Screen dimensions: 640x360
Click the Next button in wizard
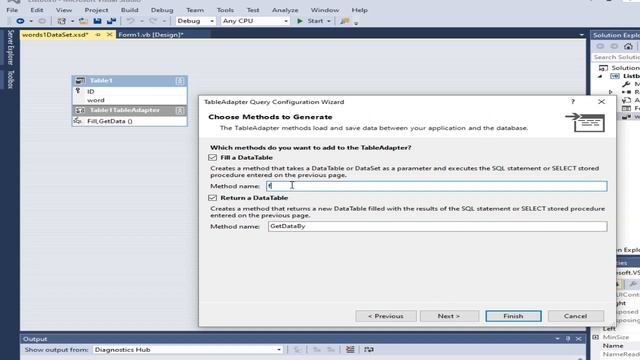(x=449, y=316)
